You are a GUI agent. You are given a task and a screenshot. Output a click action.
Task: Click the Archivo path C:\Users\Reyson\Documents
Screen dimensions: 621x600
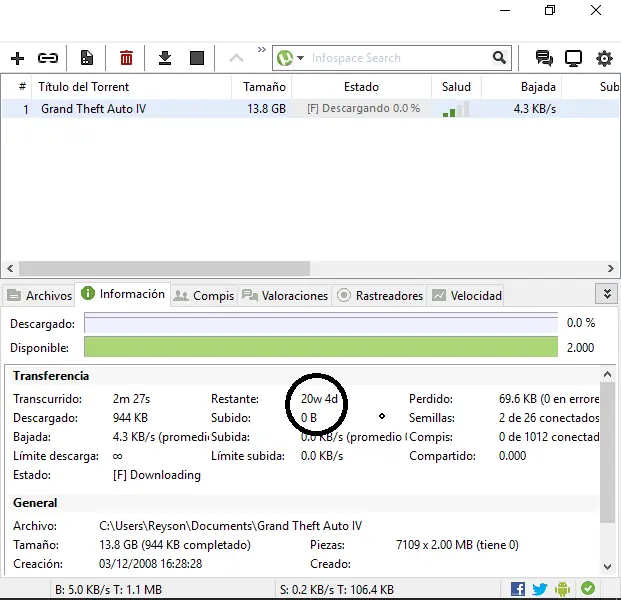pos(230,526)
